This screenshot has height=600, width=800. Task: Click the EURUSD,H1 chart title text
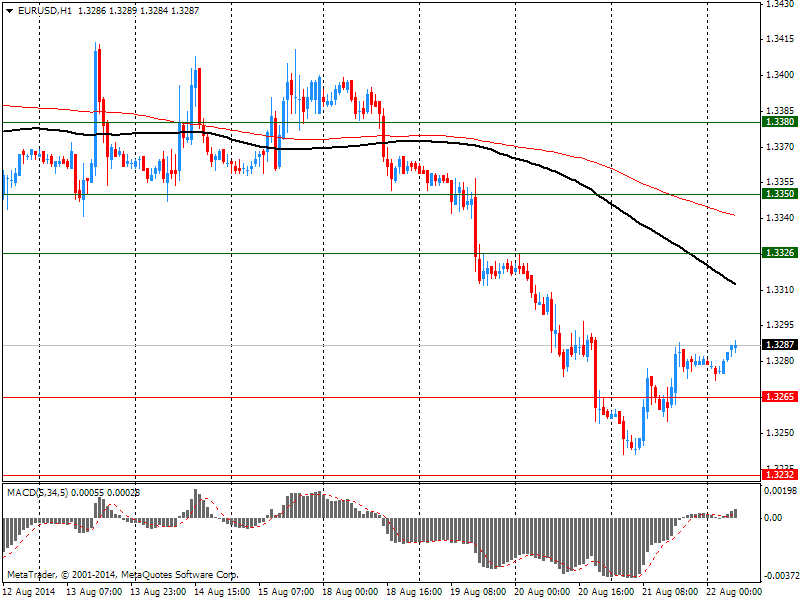coord(45,10)
